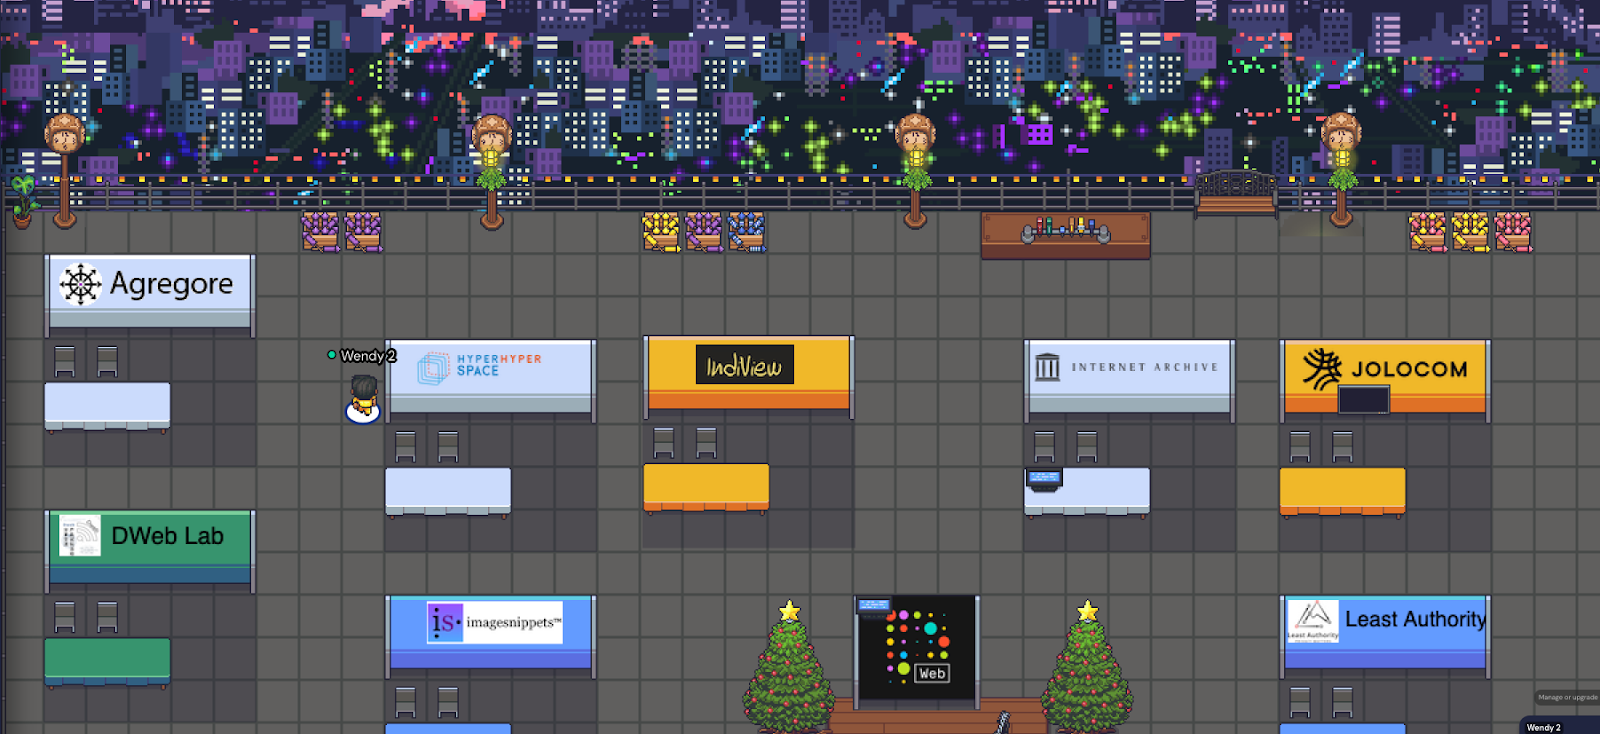Click the Agregore booth sign
Screen dimensions: 1600x734
150,292
